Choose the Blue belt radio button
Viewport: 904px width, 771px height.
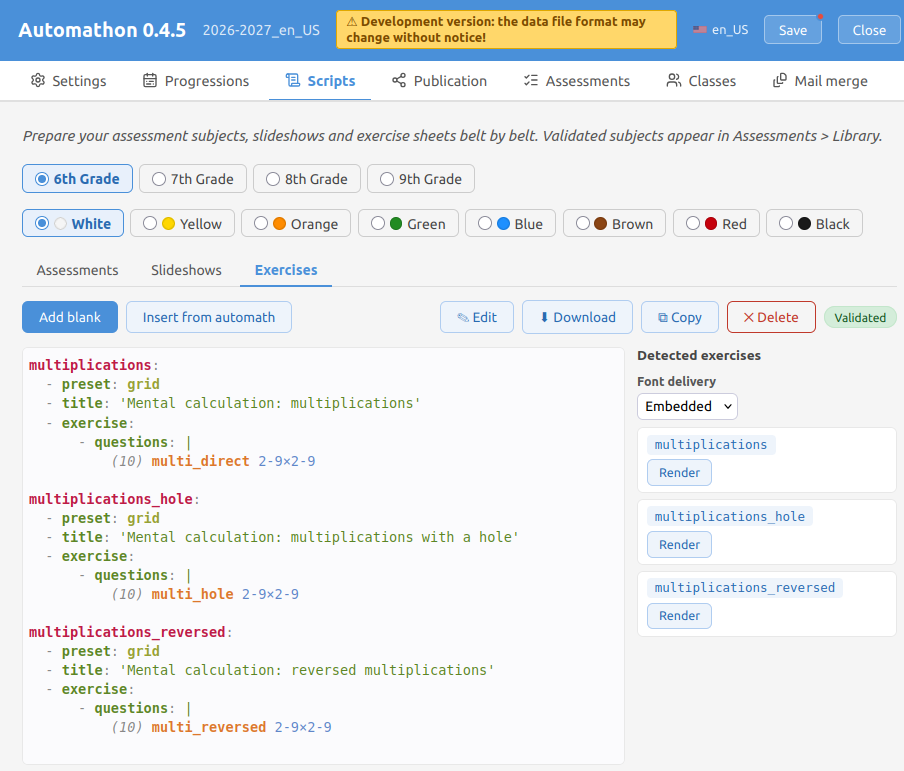(x=485, y=223)
